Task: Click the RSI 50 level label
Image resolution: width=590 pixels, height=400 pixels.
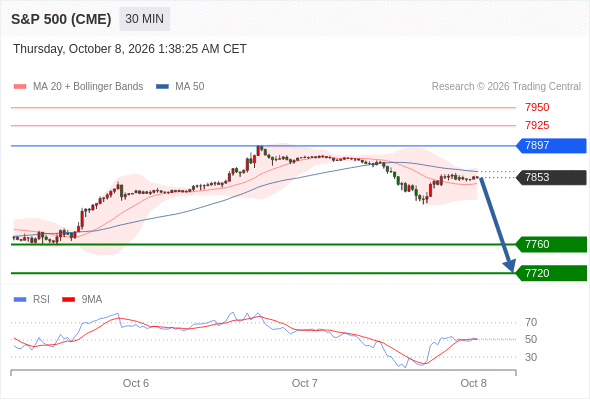Action: pyautogui.click(x=531, y=339)
